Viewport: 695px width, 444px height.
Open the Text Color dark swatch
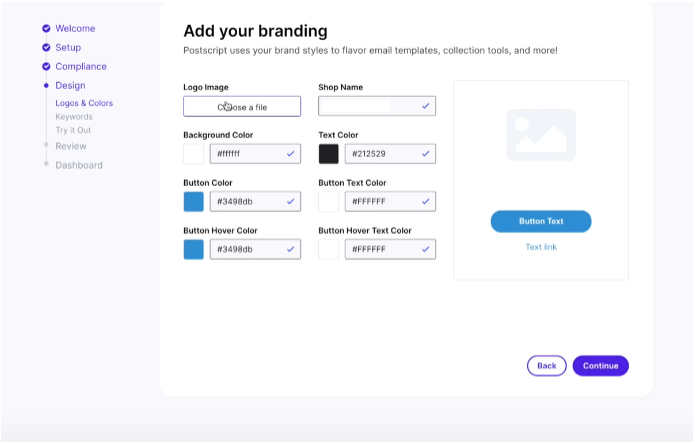[x=328, y=154]
